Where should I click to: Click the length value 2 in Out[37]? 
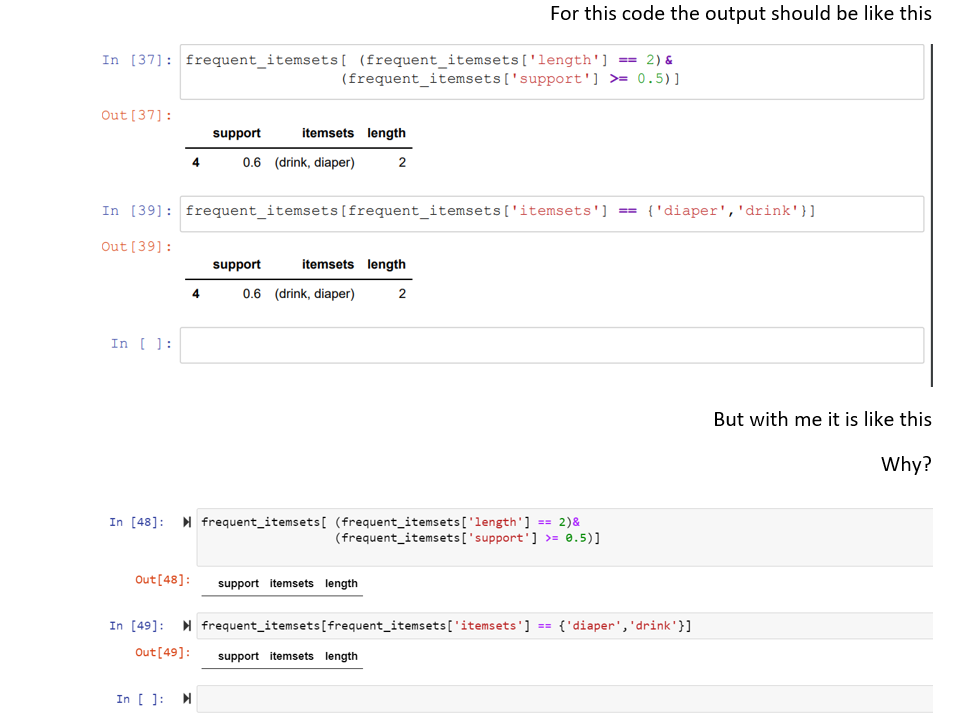(402, 163)
